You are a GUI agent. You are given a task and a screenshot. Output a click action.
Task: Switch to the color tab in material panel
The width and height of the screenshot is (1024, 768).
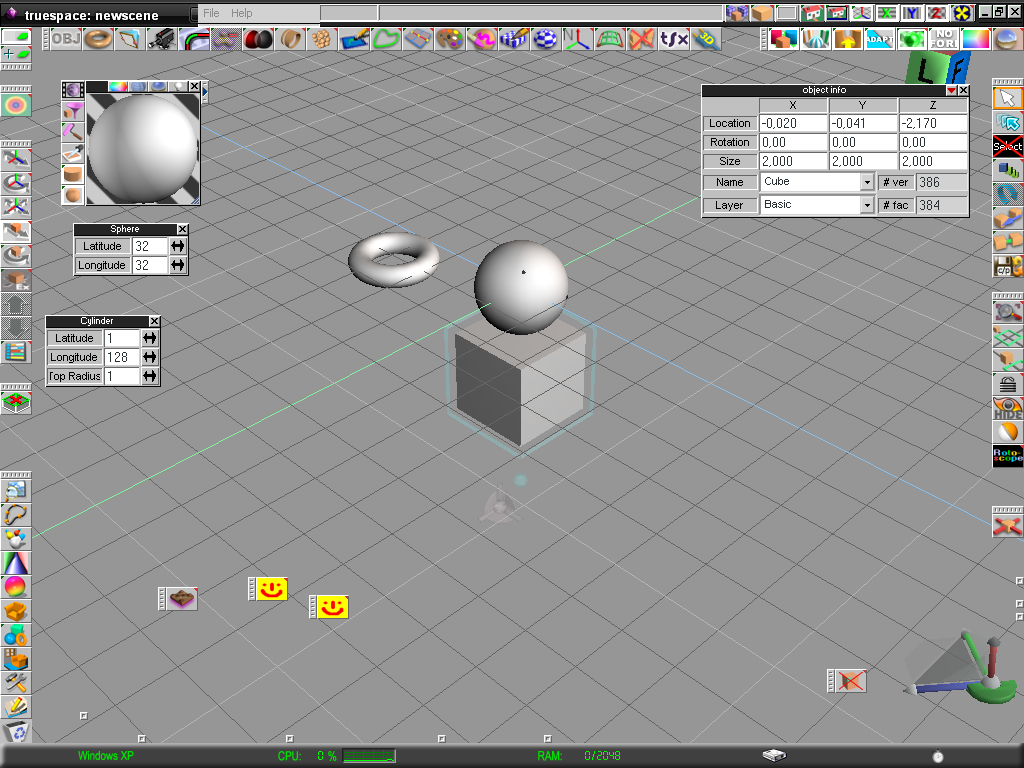click(x=118, y=86)
